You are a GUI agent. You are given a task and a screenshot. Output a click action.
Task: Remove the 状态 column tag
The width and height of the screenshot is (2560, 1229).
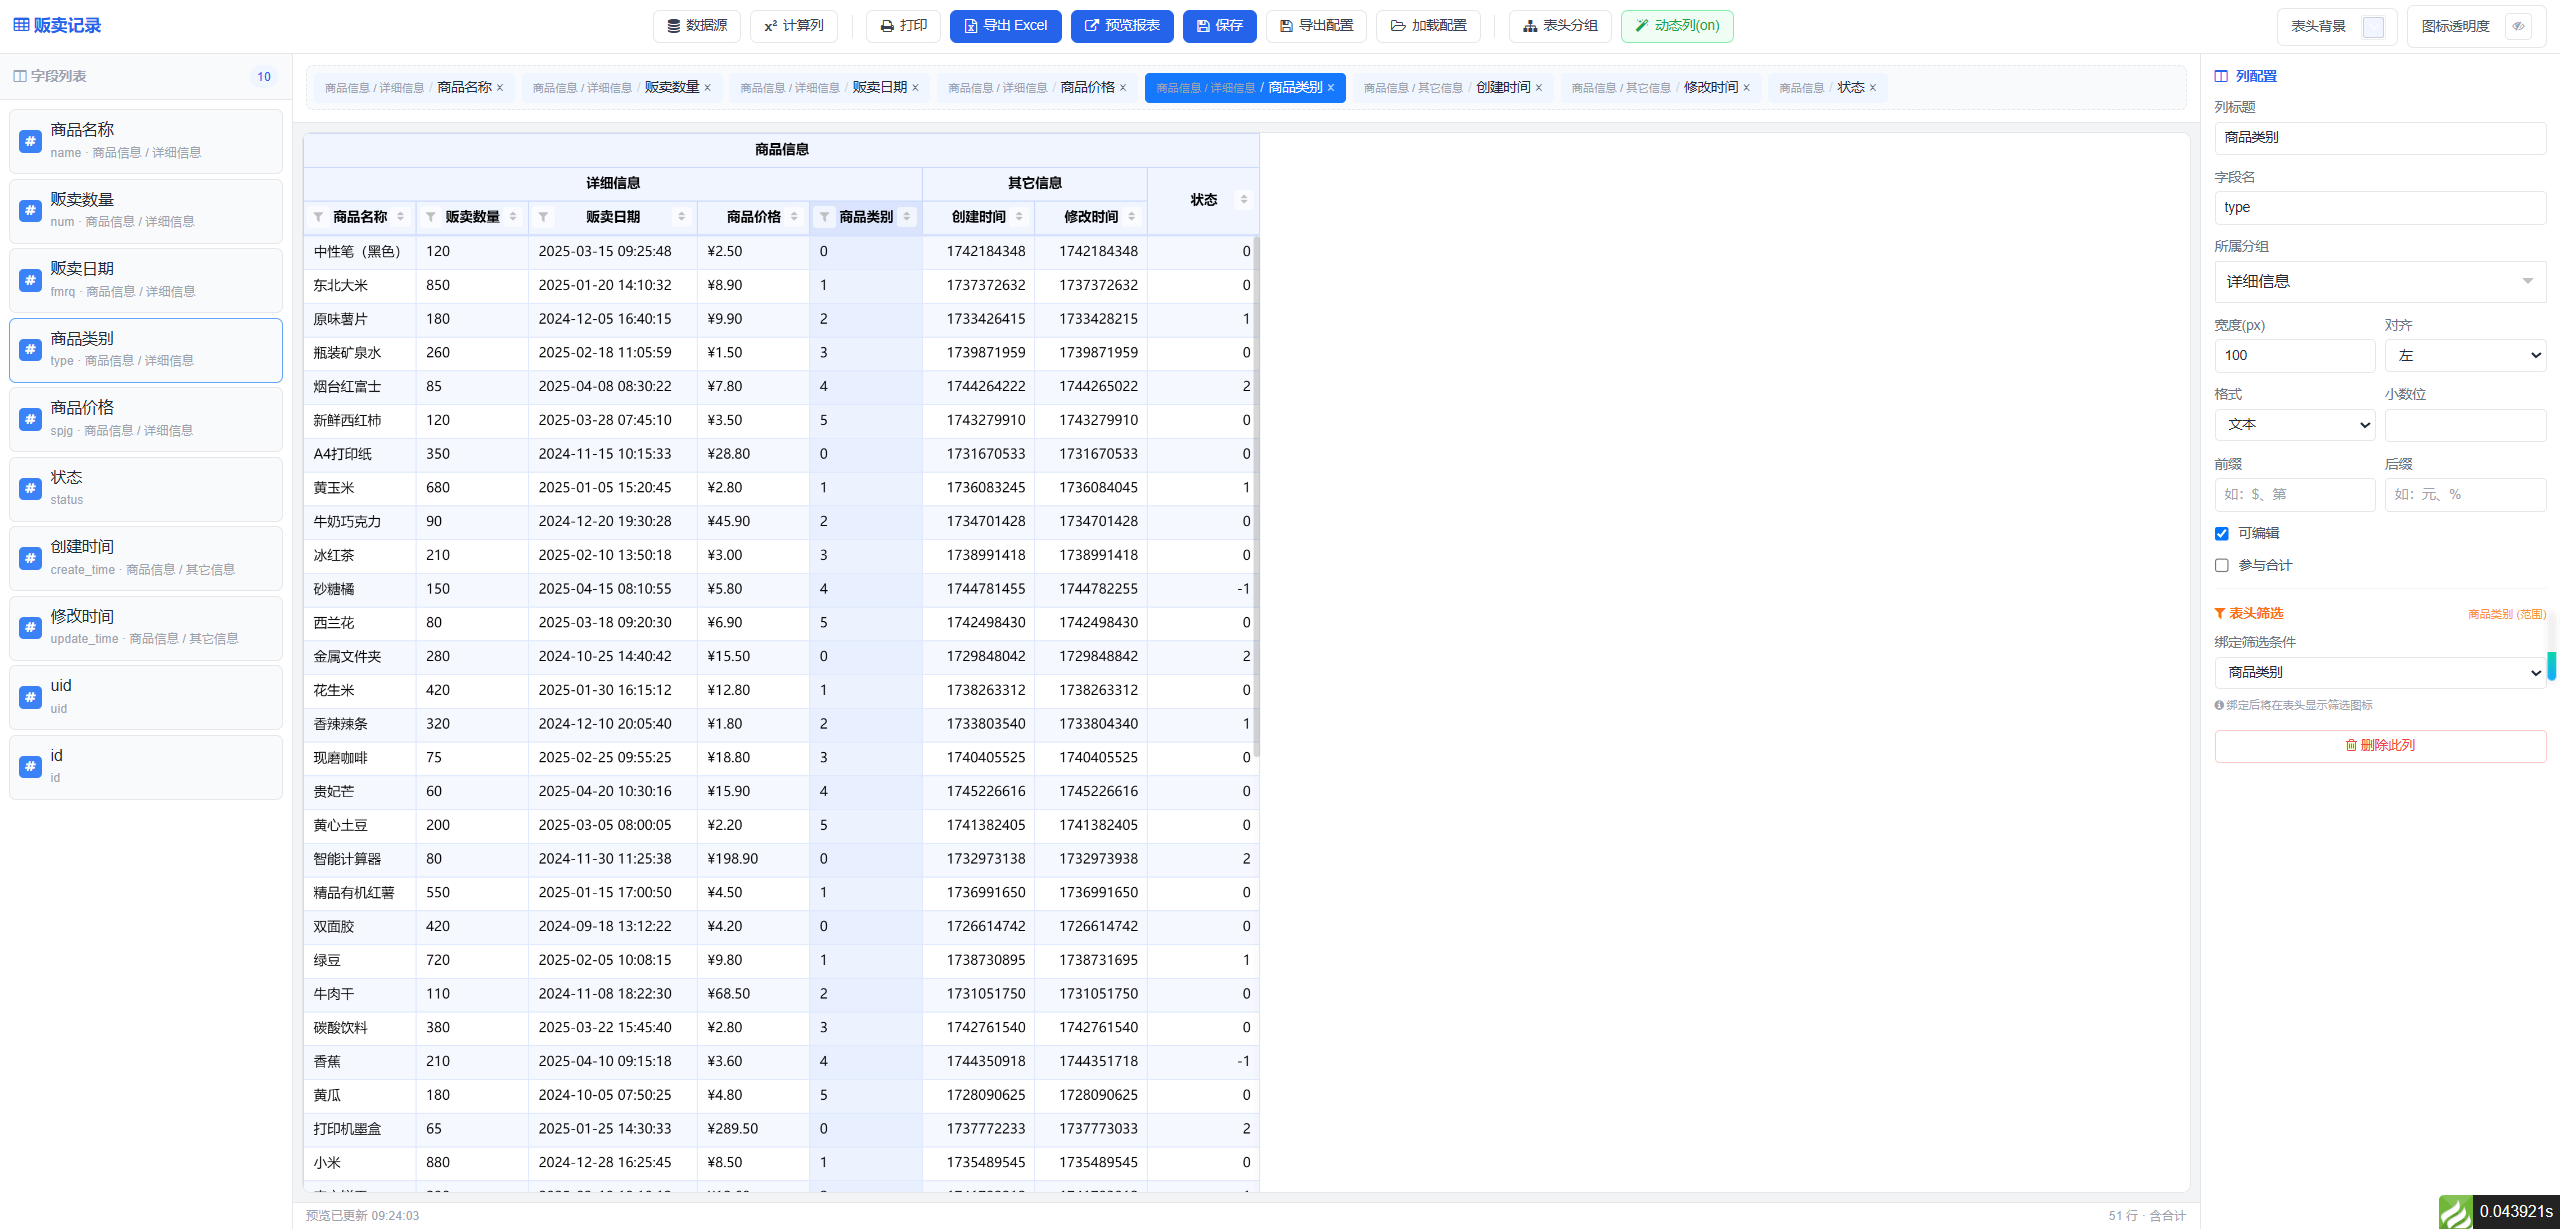pos(1873,88)
